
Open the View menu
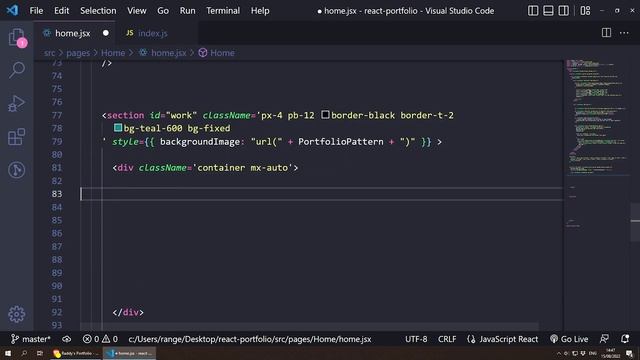point(137,11)
